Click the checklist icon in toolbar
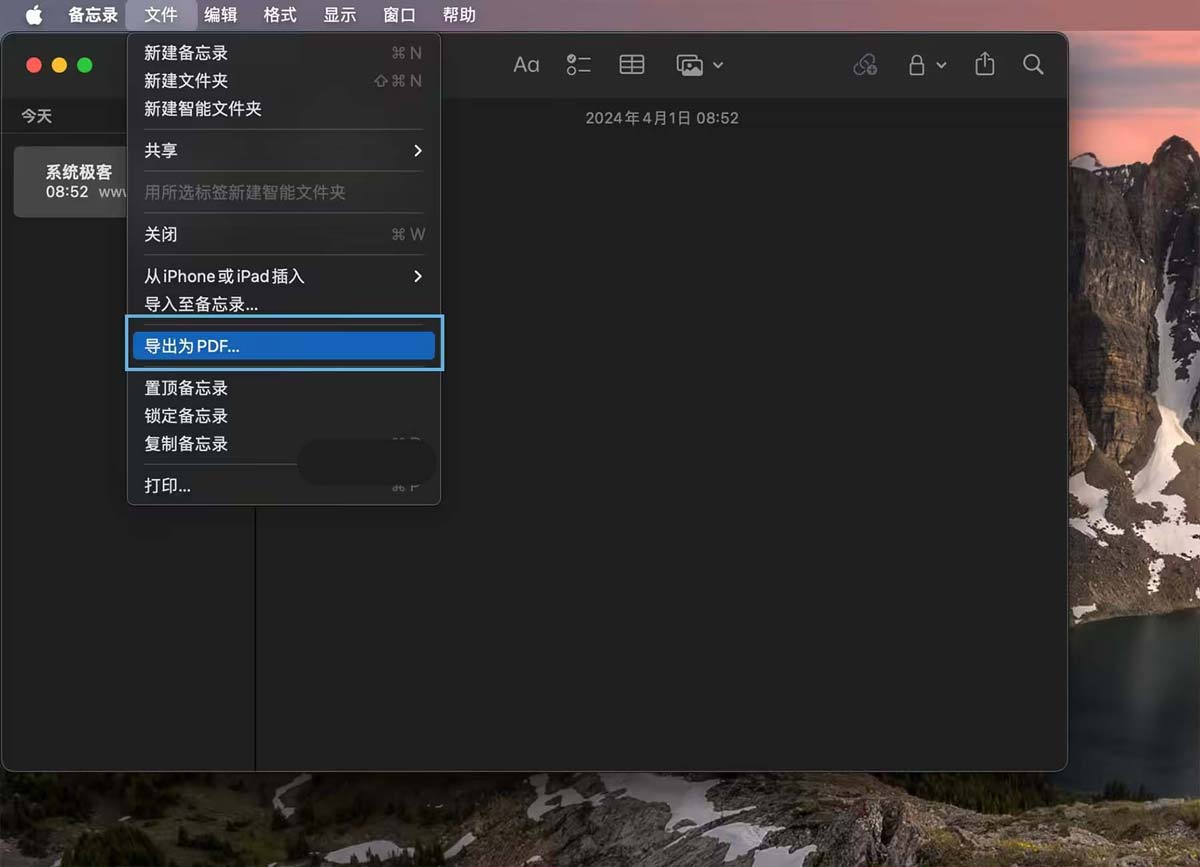The image size is (1200, 867). coord(578,65)
